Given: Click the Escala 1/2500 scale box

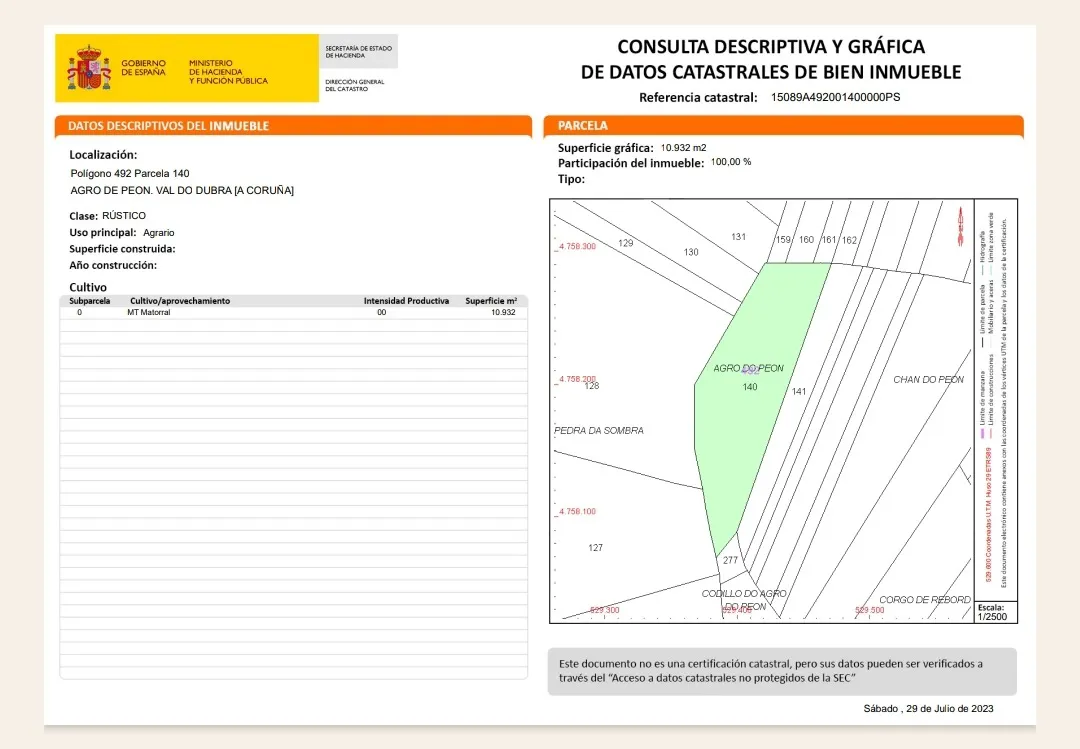Looking at the screenshot, I should tap(996, 612).
